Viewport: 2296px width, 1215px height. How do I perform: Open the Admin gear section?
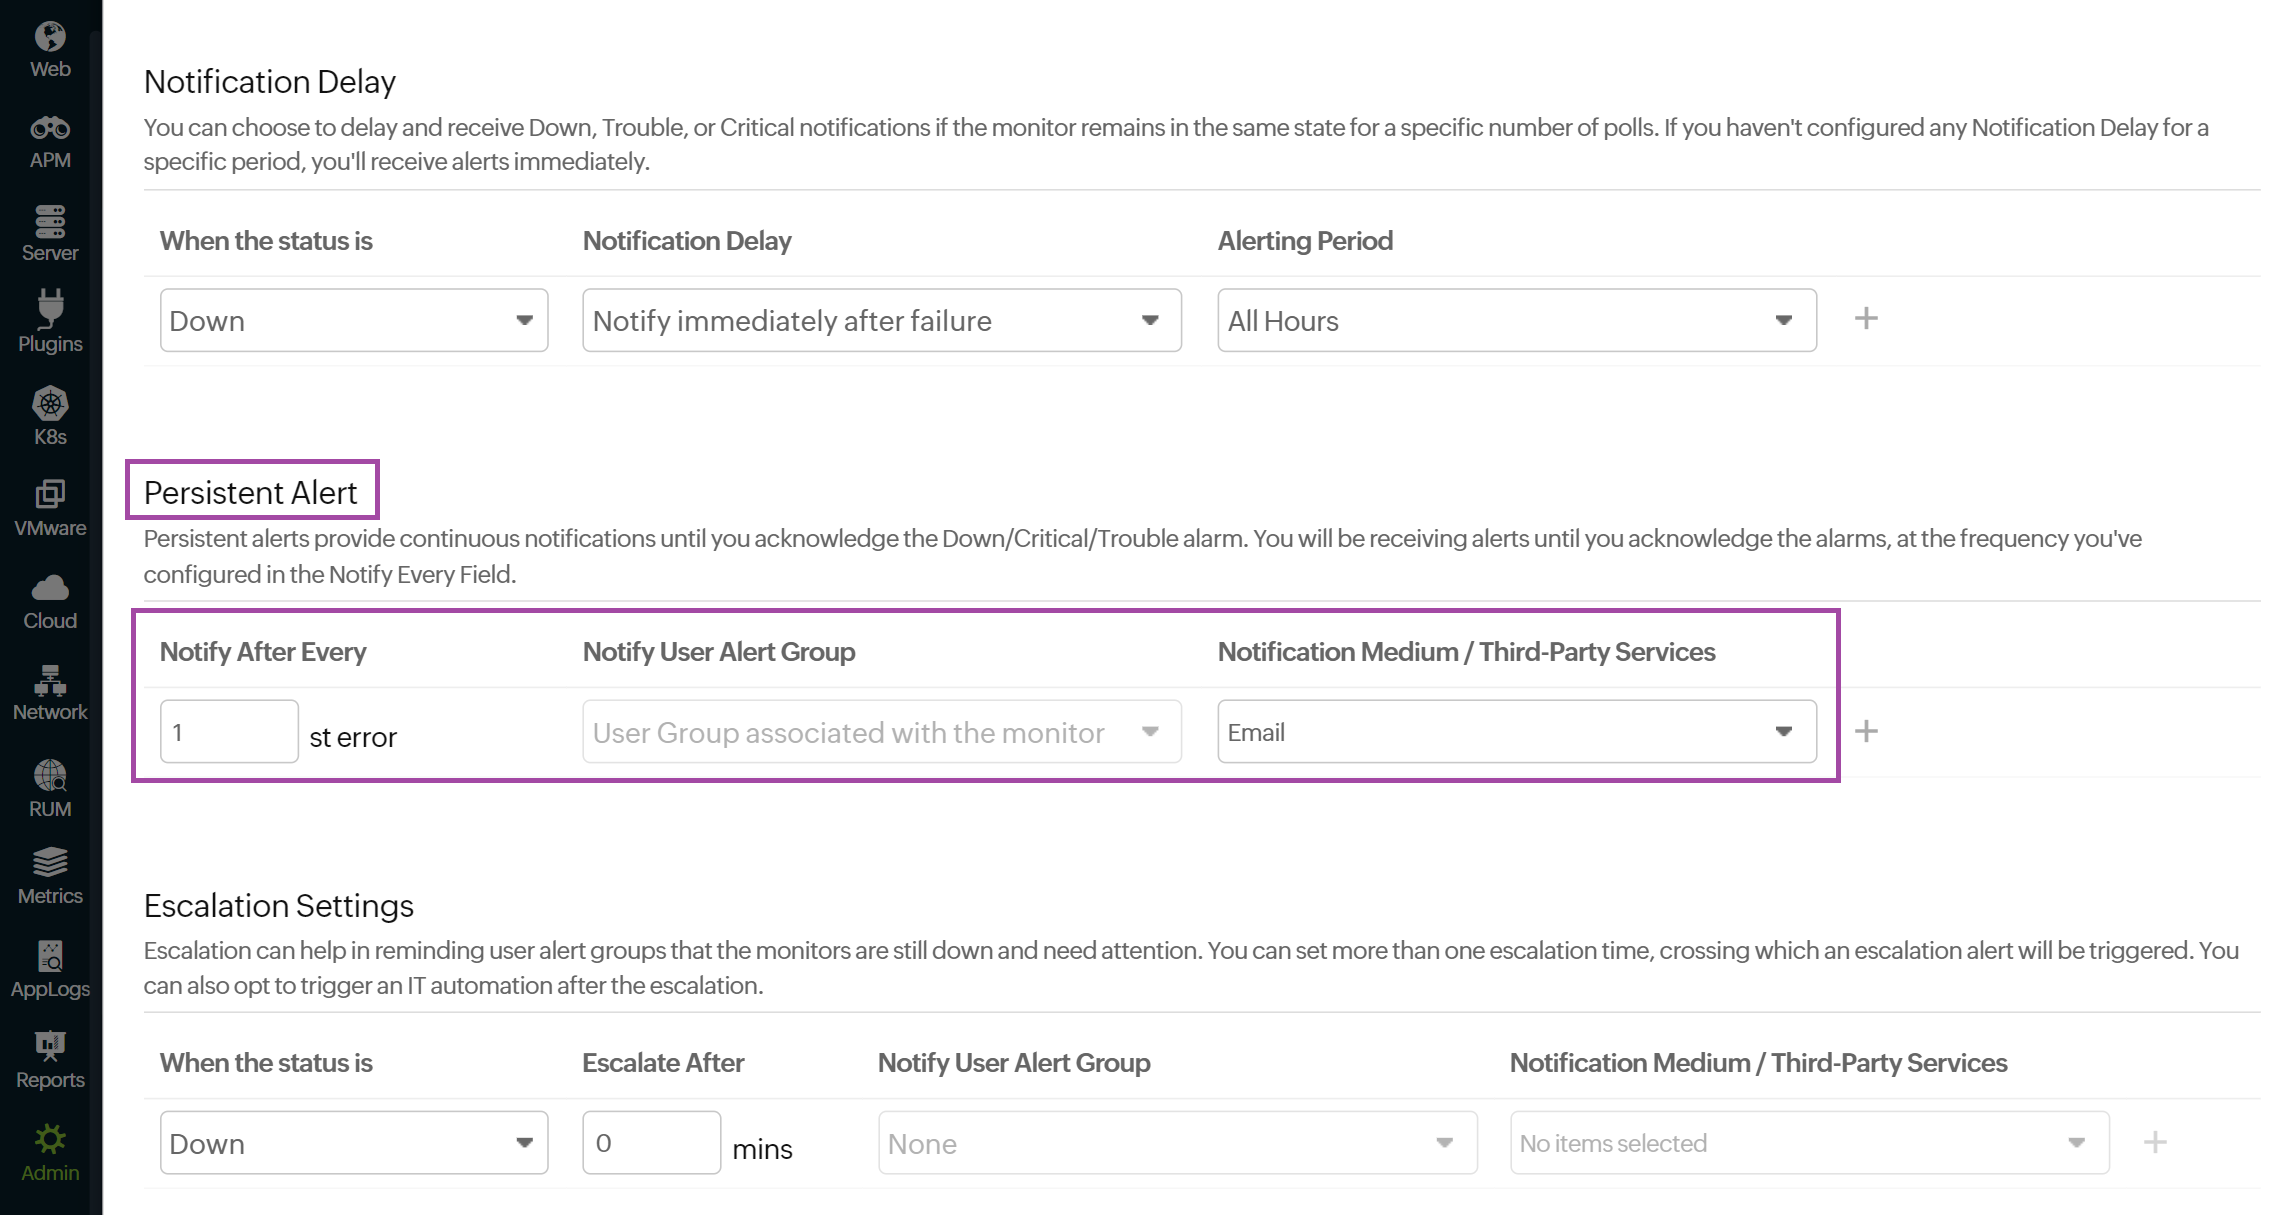pyautogui.click(x=50, y=1152)
